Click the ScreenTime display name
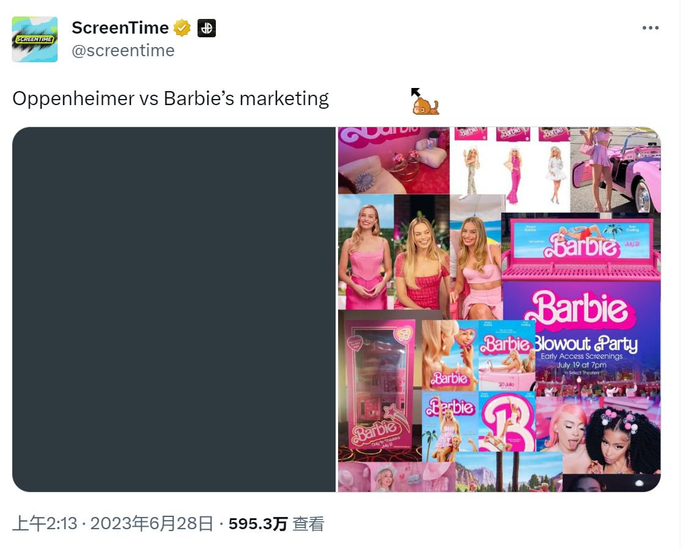700x550 pixels. point(120,28)
